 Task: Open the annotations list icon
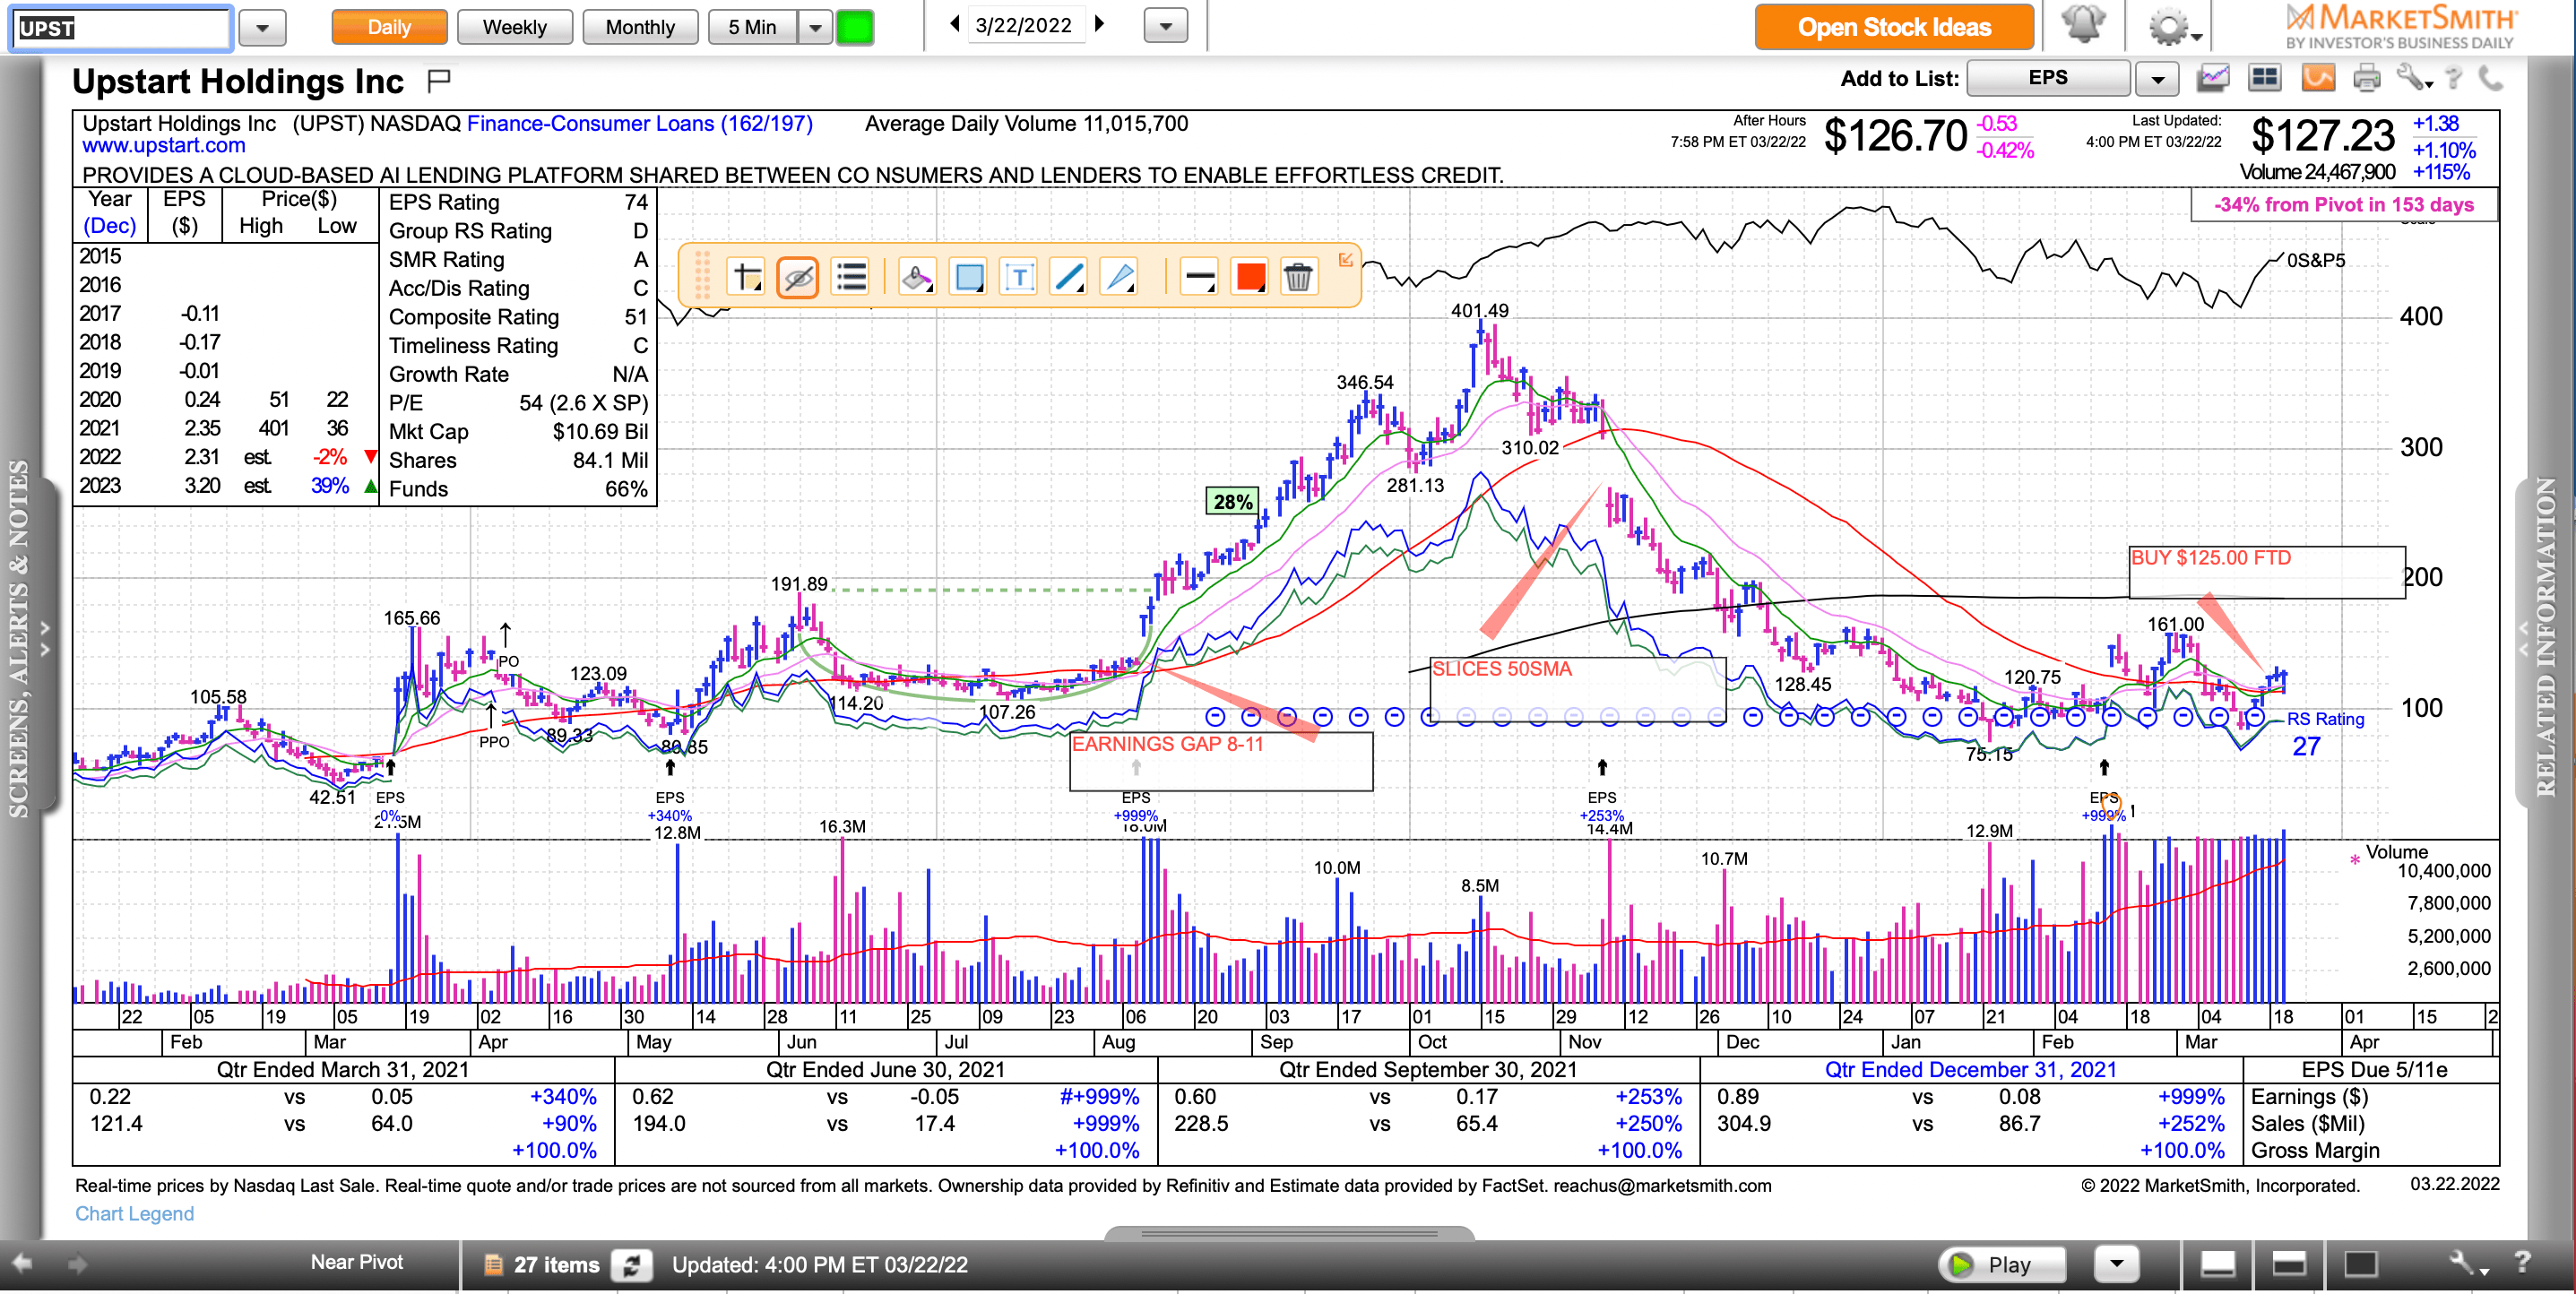850,277
